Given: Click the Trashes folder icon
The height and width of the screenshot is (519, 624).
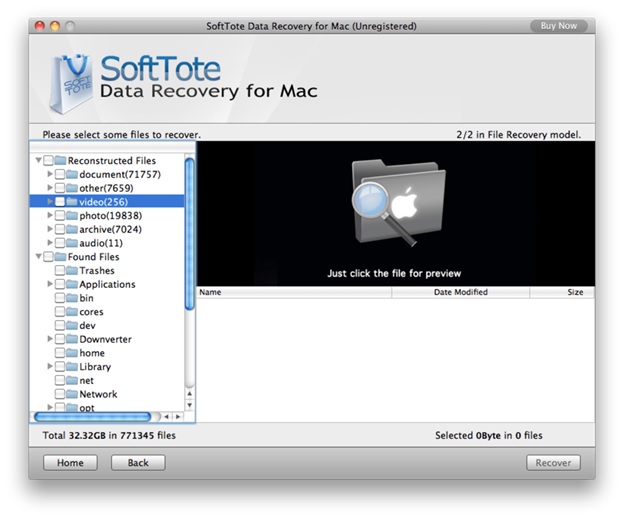Looking at the screenshot, I should 72,270.
